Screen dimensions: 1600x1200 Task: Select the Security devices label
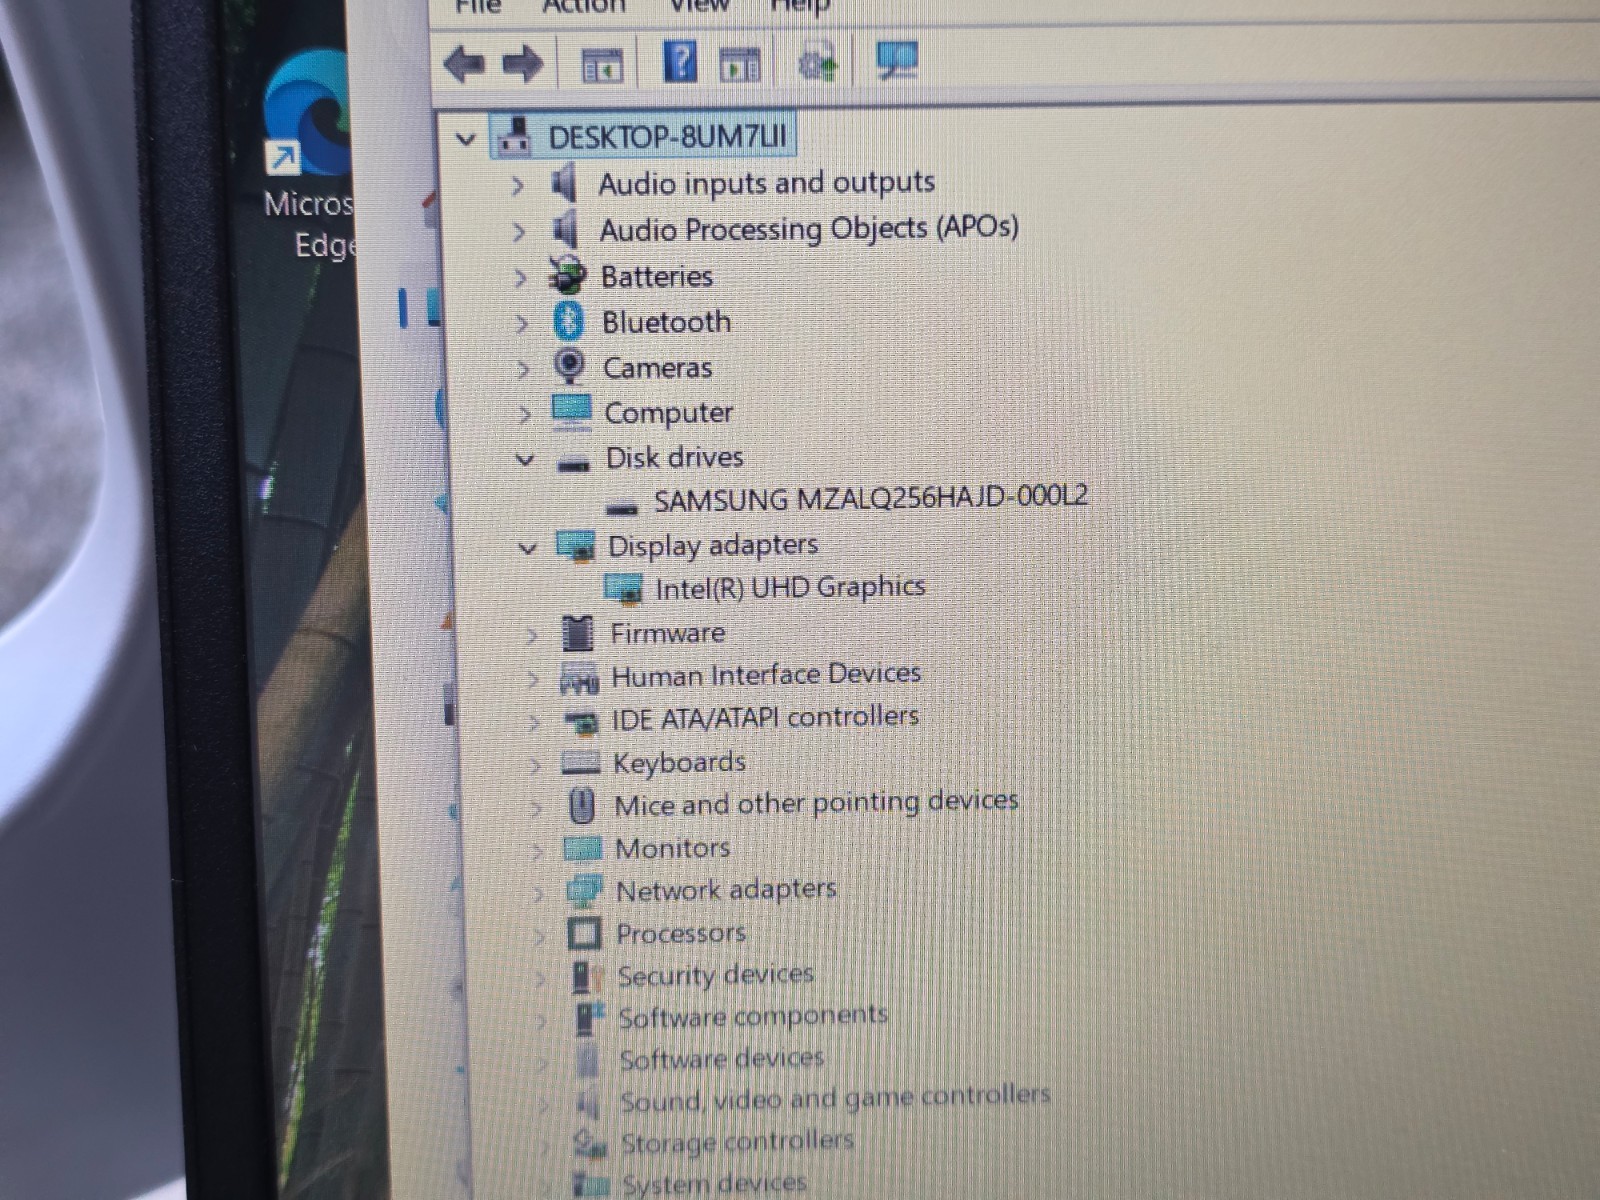click(x=715, y=975)
